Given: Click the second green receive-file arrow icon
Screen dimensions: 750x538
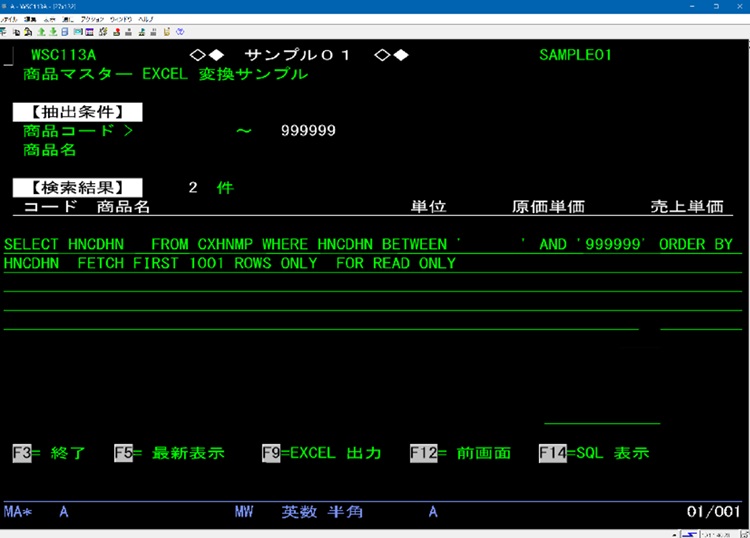Looking at the screenshot, I should pos(53,32).
